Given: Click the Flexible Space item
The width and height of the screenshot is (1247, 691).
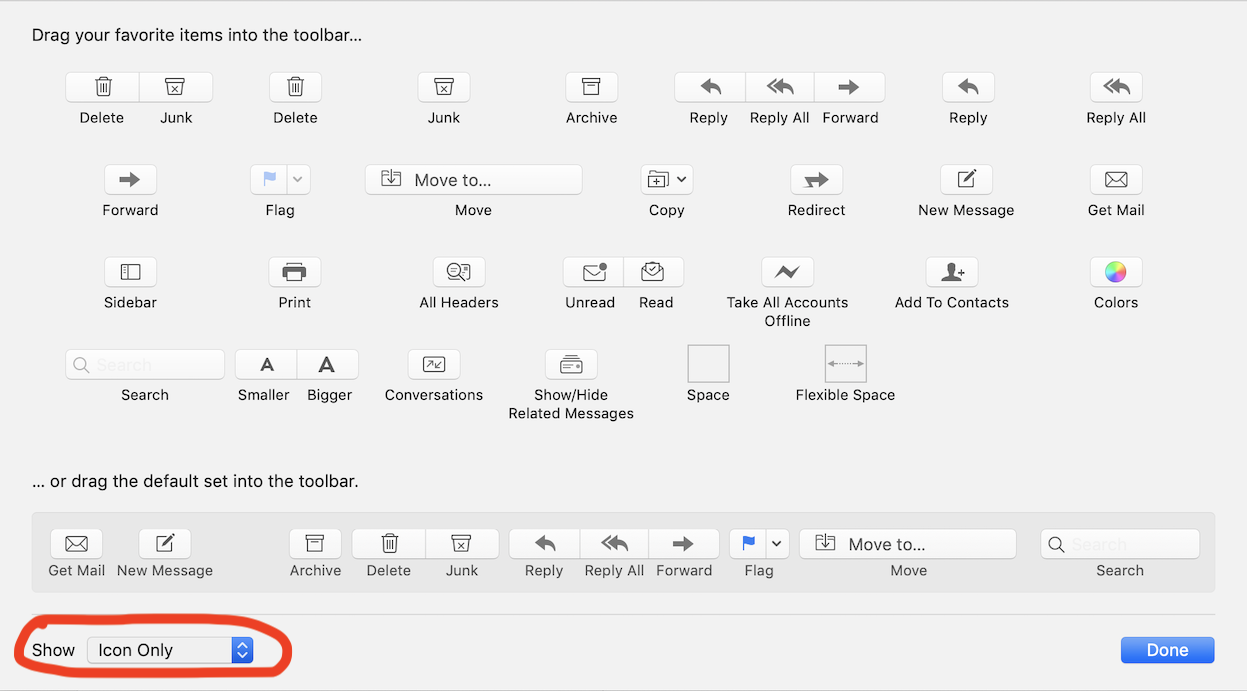Looking at the screenshot, I should pyautogui.click(x=845, y=364).
